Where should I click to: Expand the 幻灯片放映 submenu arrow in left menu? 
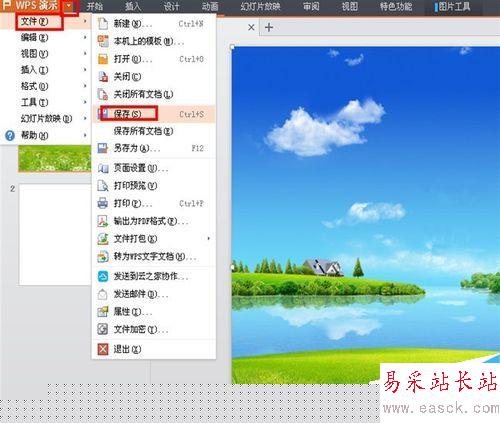click(x=85, y=118)
